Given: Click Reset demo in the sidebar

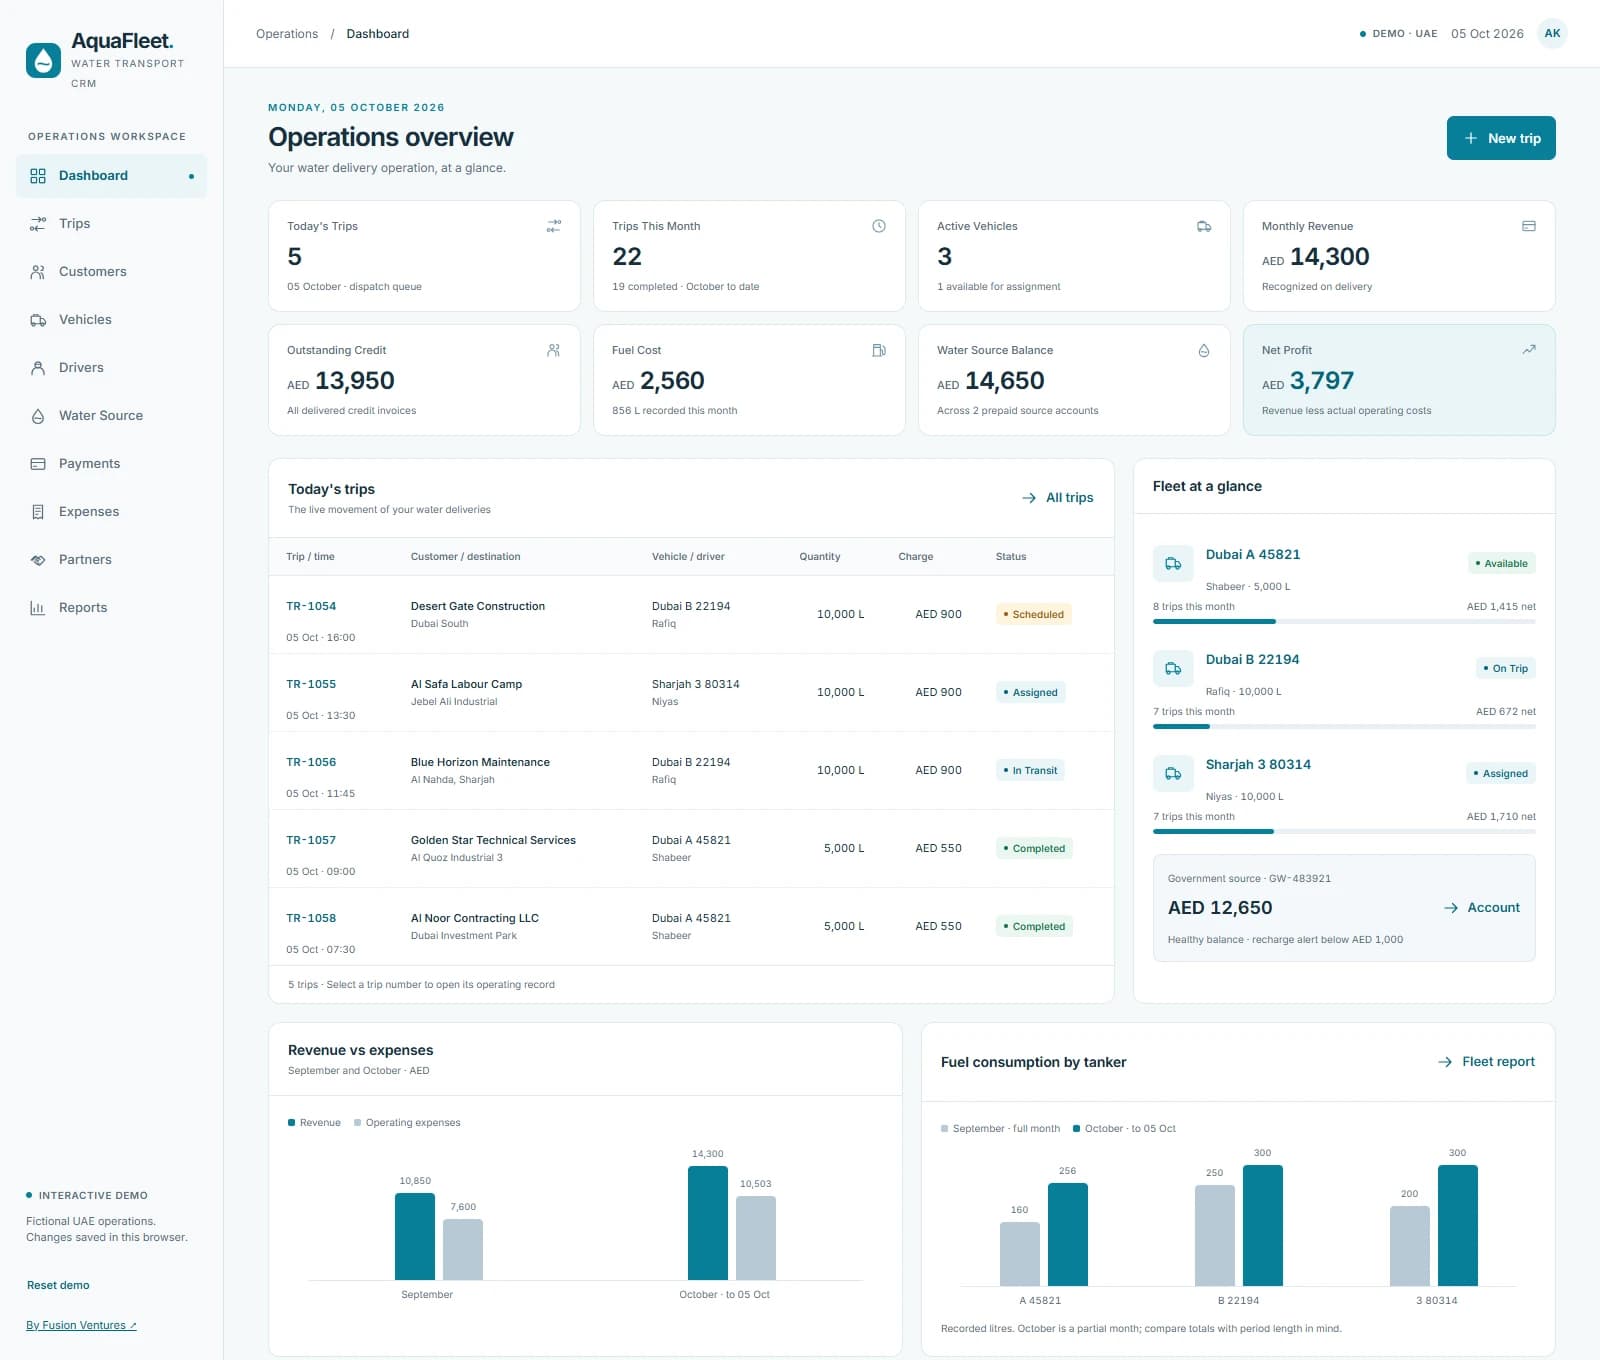Looking at the screenshot, I should pyautogui.click(x=58, y=1286).
